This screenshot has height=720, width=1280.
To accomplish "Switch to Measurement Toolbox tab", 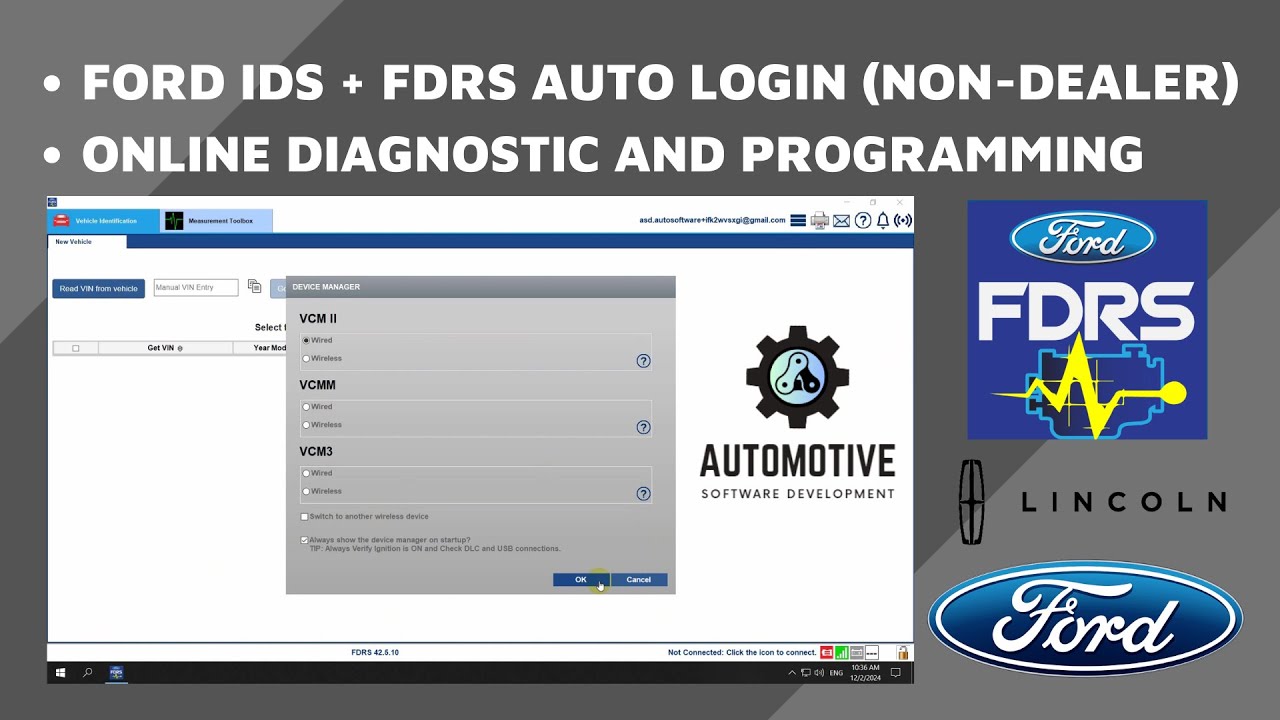I will point(217,221).
